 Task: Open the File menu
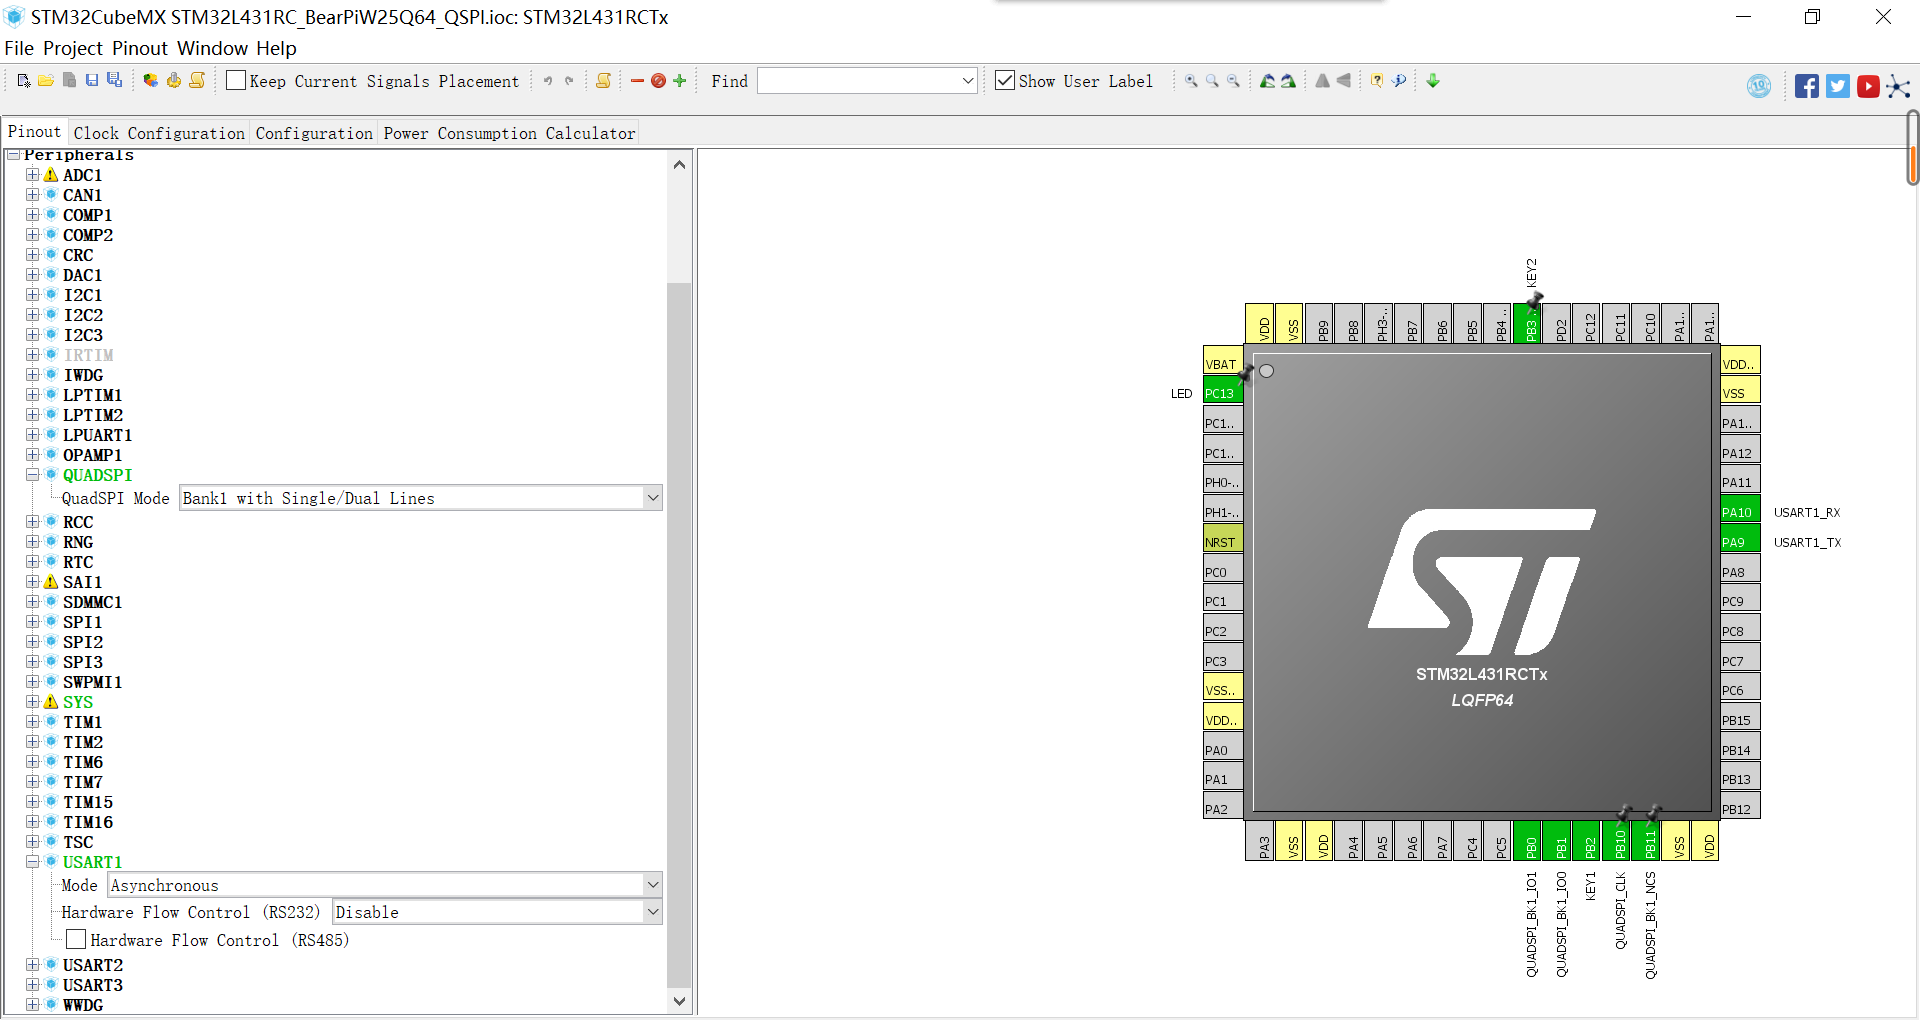(19, 48)
